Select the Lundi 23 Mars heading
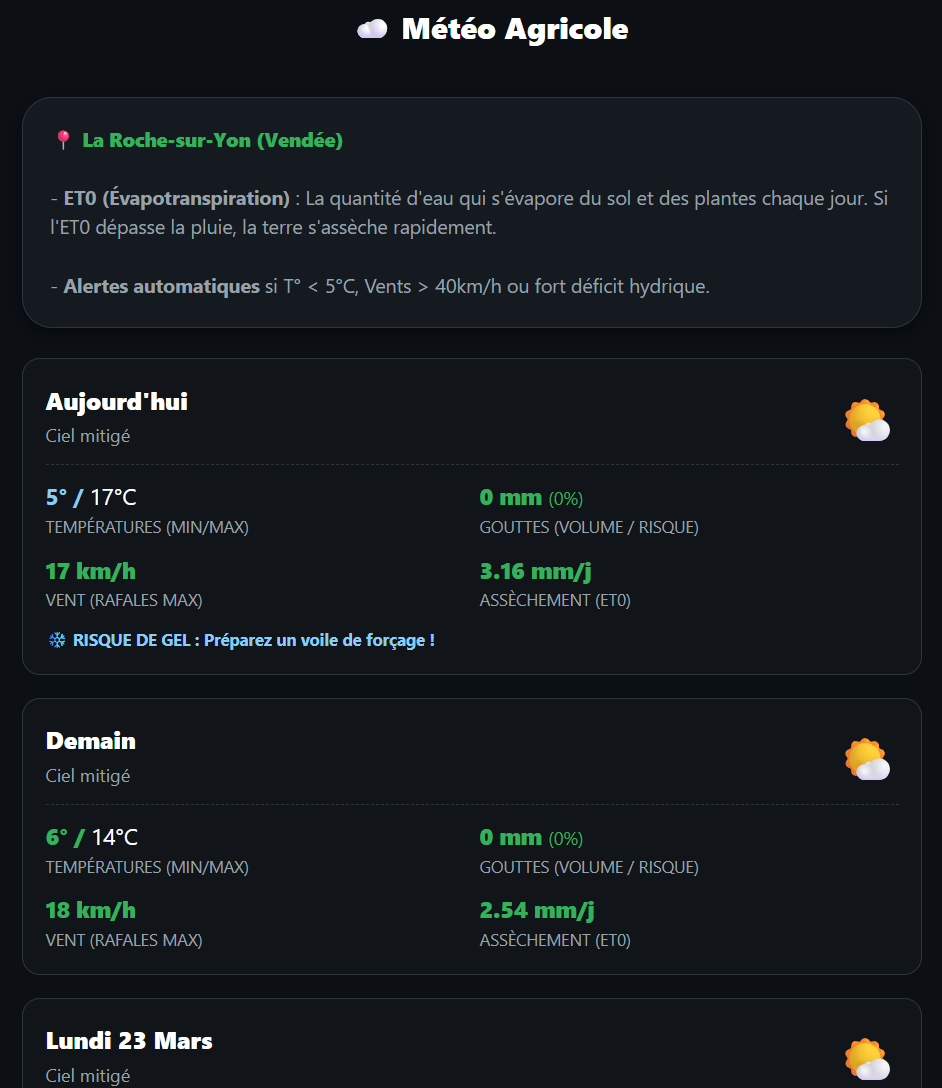The height and width of the screenshot is (1088, 942). [129, 1041]
